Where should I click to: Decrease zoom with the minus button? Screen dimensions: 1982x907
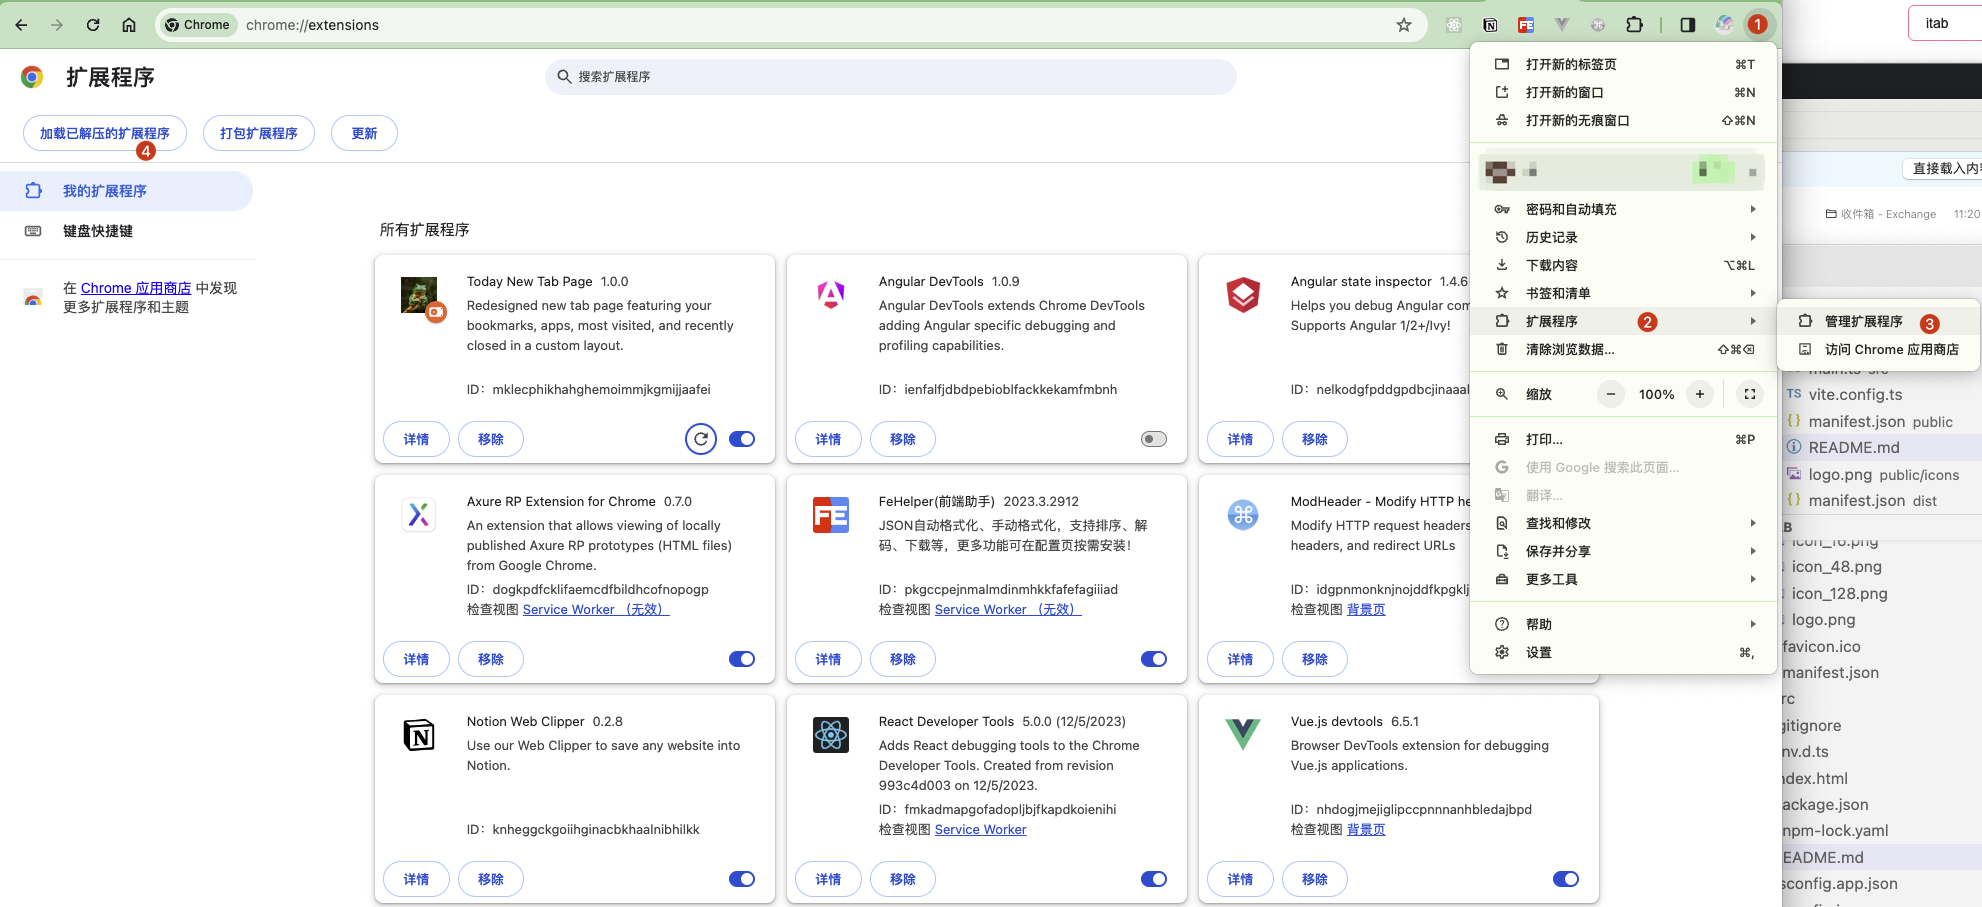[1611, 394]
